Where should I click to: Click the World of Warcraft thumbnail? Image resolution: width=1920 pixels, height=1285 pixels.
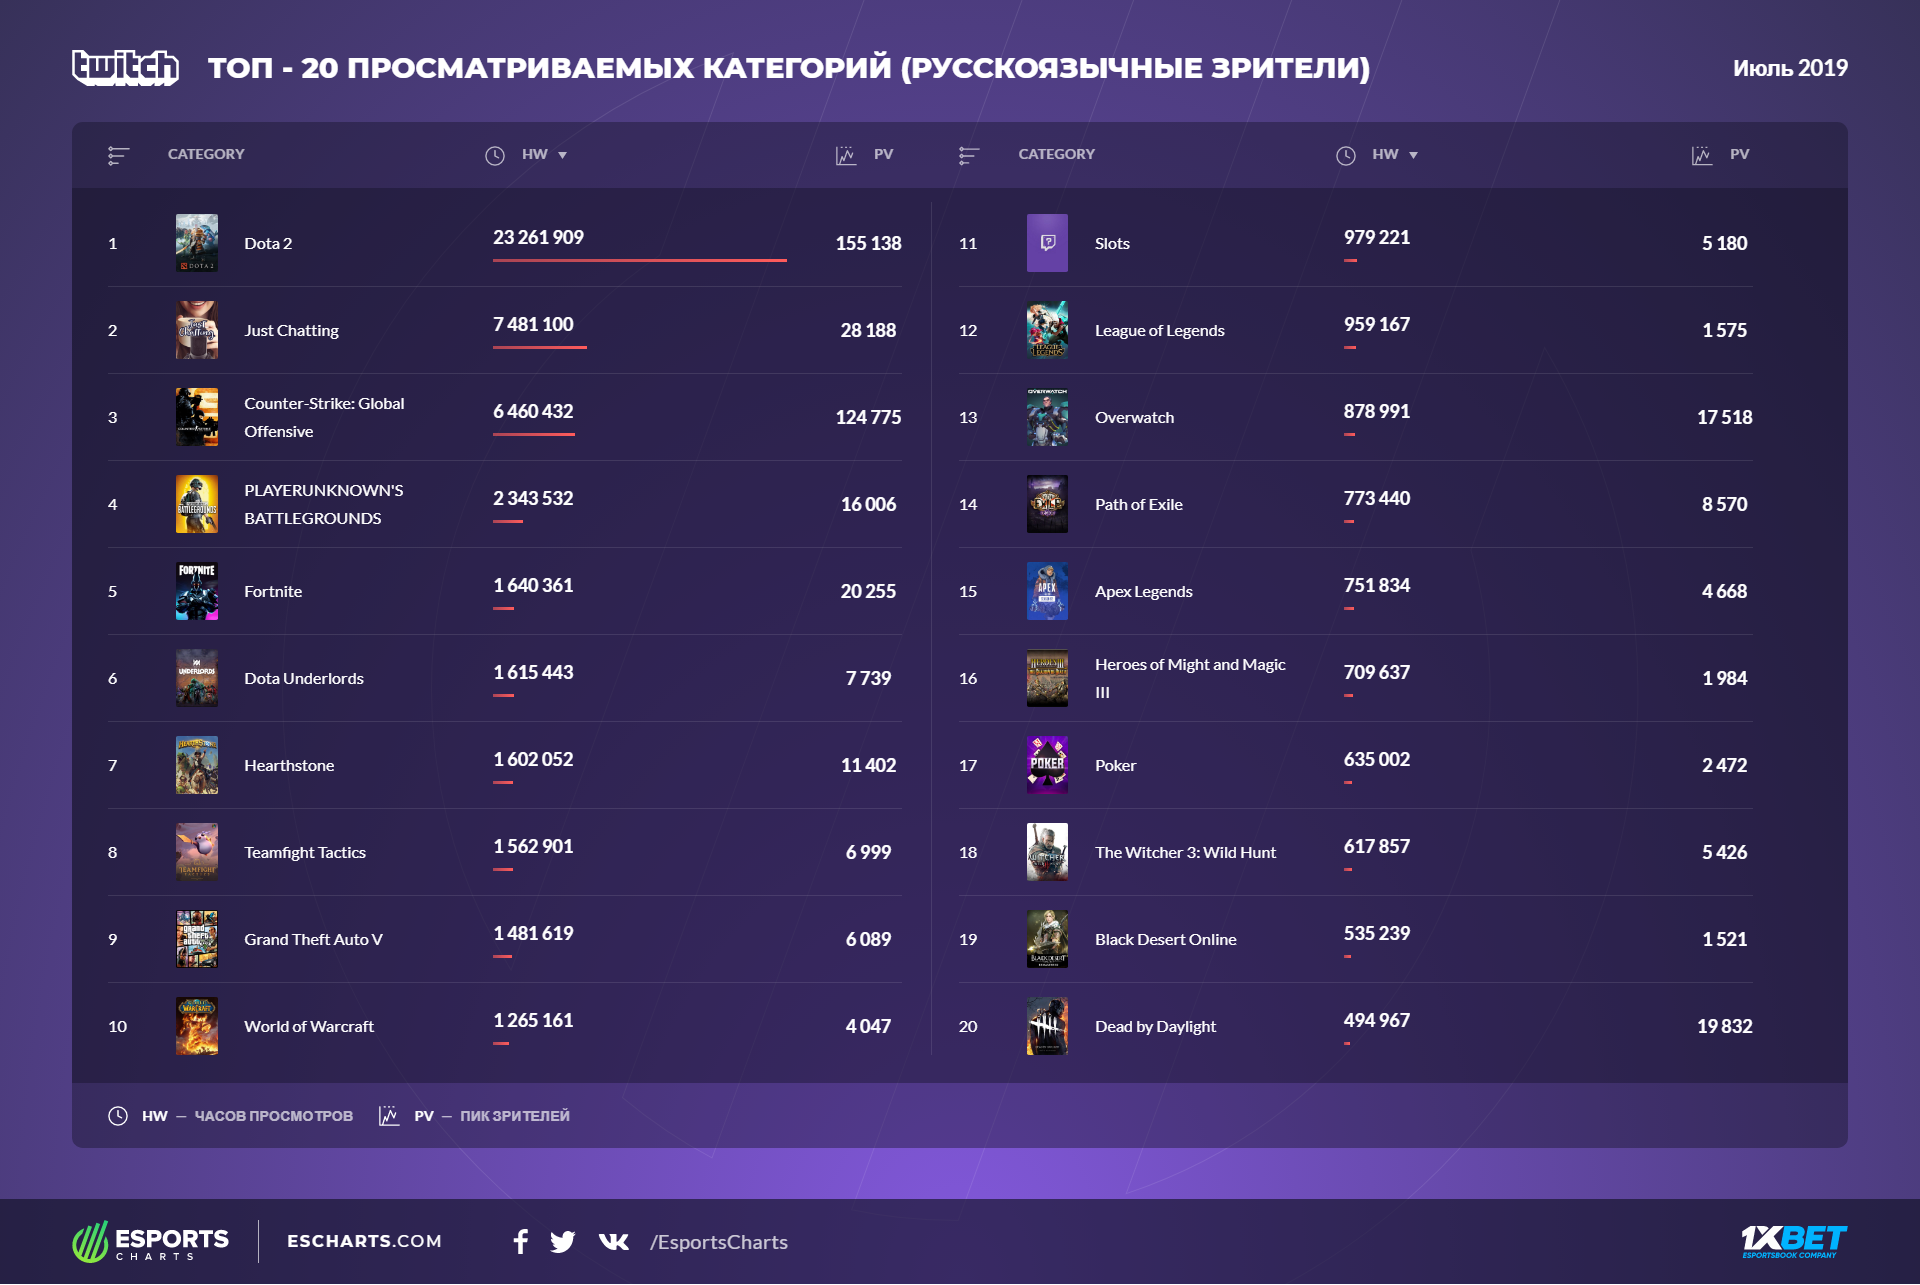click(197, 1026)
